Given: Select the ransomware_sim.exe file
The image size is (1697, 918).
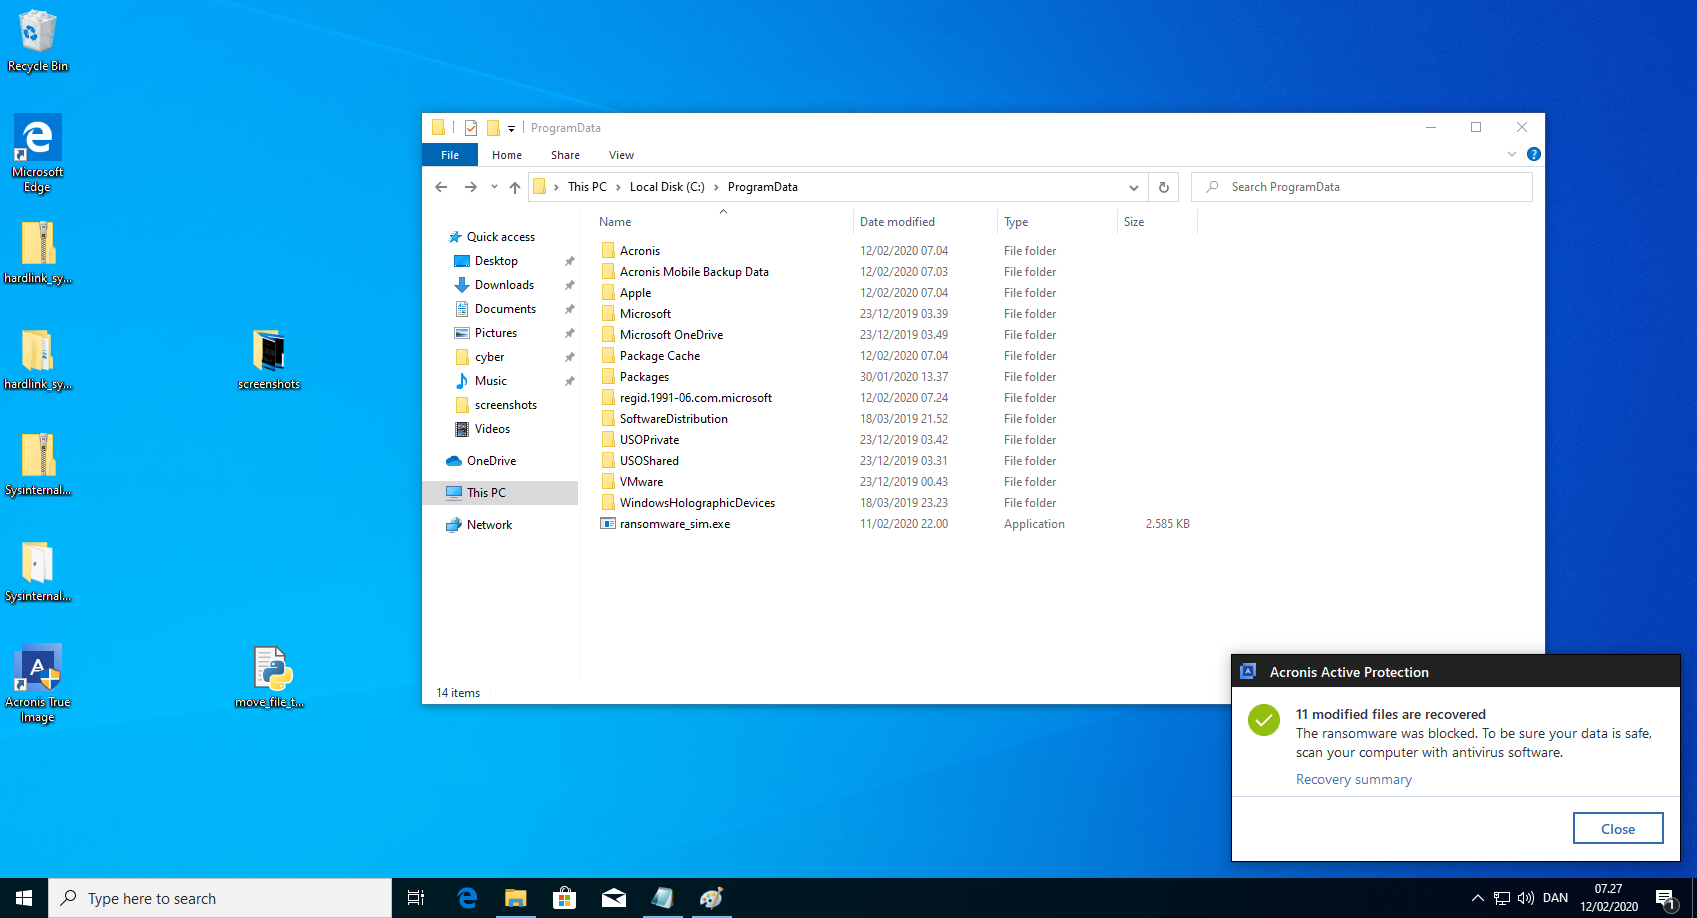Looking at the screenshot, I should [674, 524].
